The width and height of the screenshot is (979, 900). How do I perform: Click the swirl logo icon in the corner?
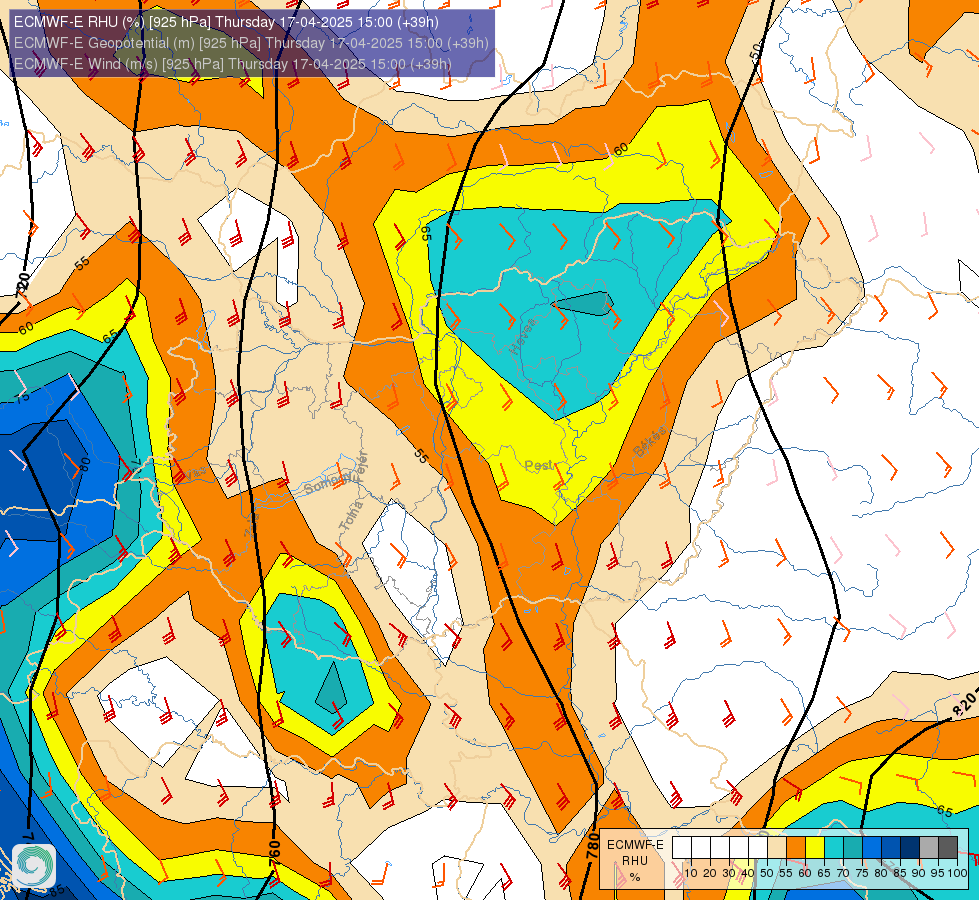click(x=34, y=866)
